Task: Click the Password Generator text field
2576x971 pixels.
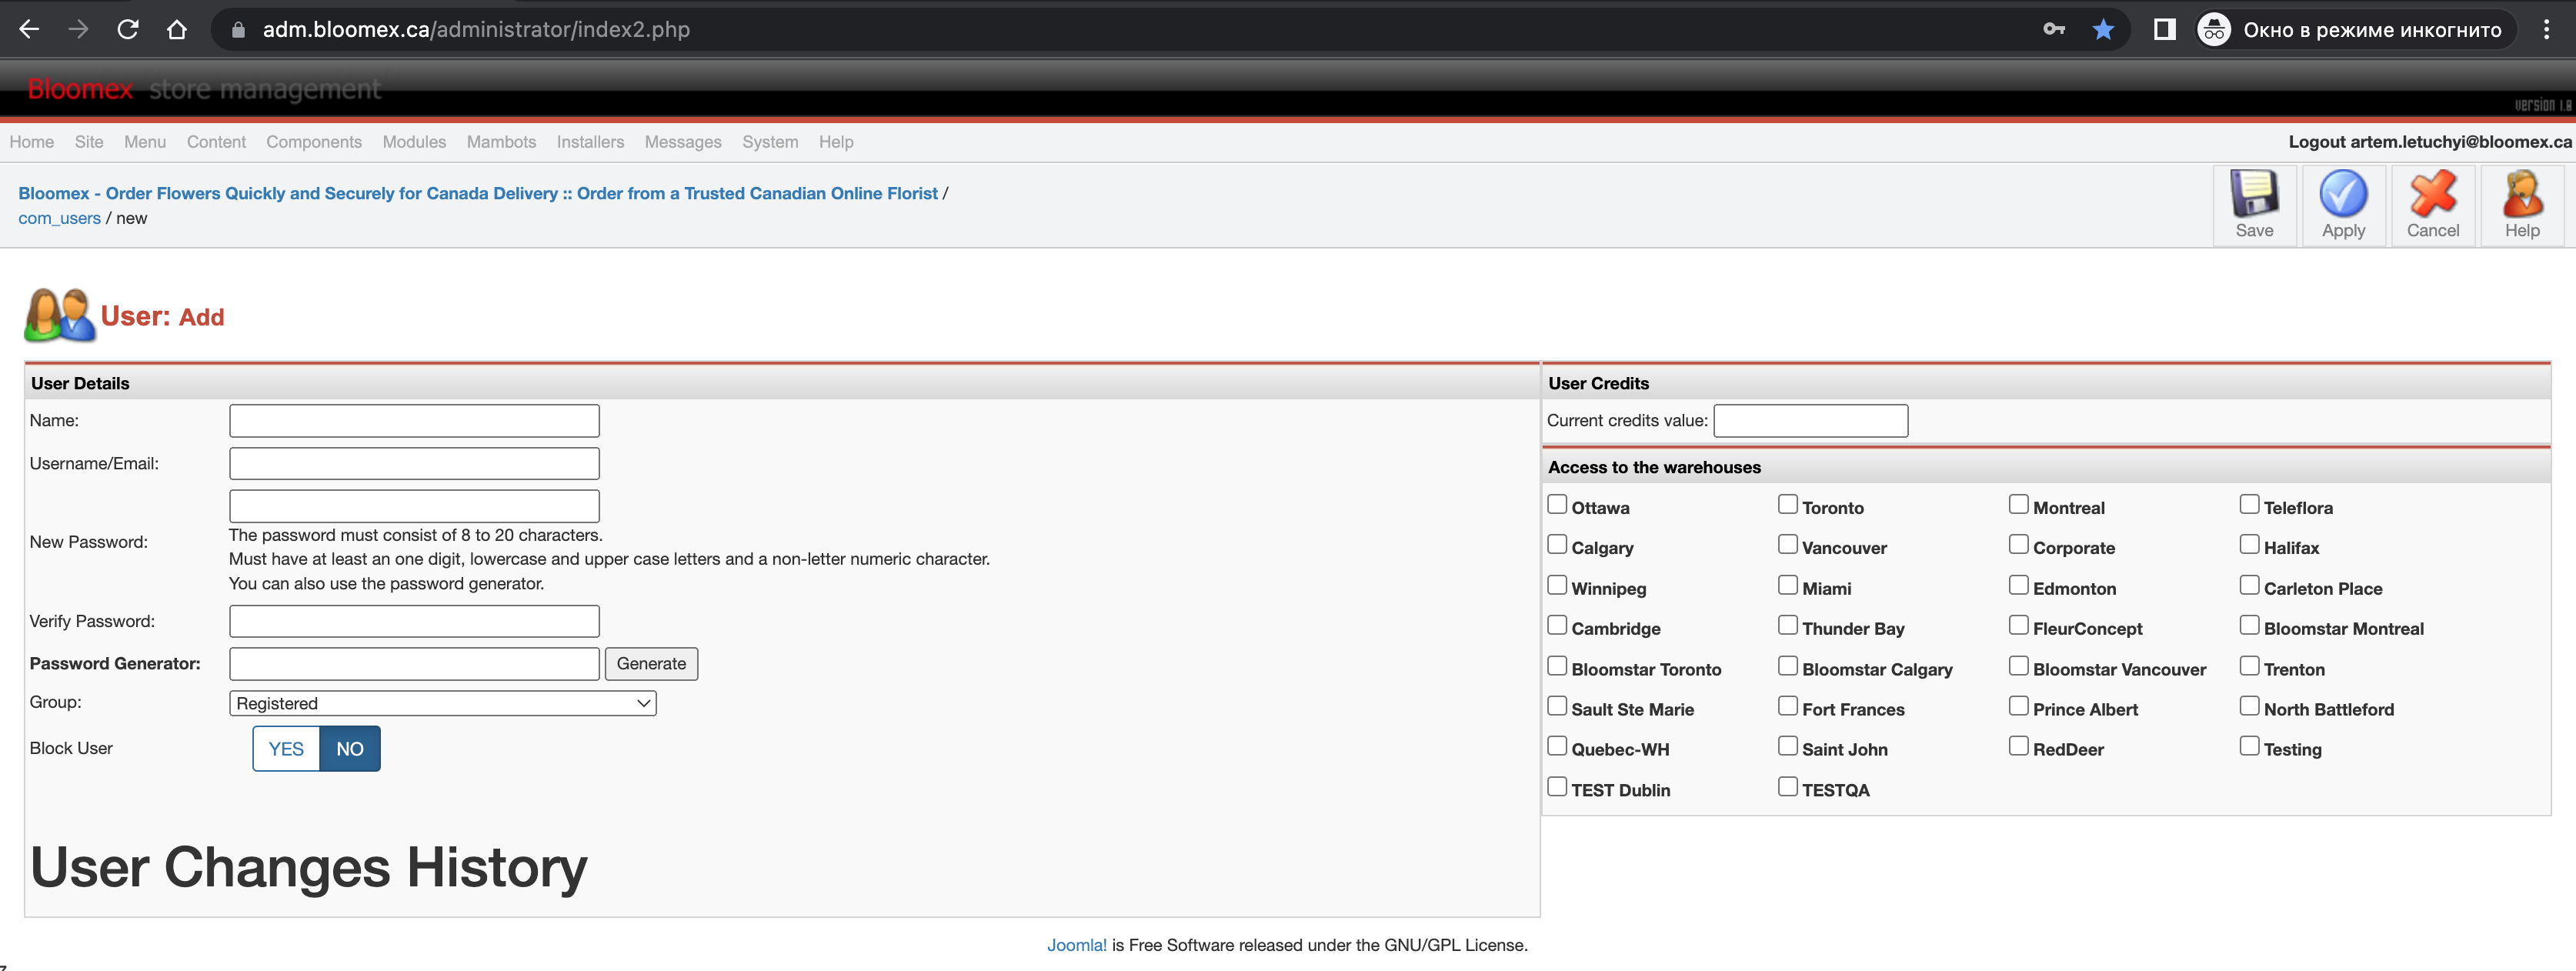Action: [414, 664]
